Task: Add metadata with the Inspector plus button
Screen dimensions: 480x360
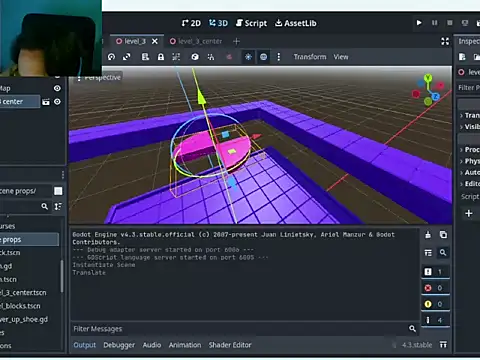Action: pyautogui.click(x=469, y=213)
